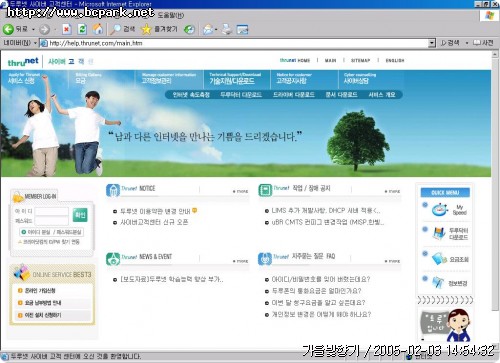
Task: Click the My Speed quick menu icon
Action: (x=440, y=210)
